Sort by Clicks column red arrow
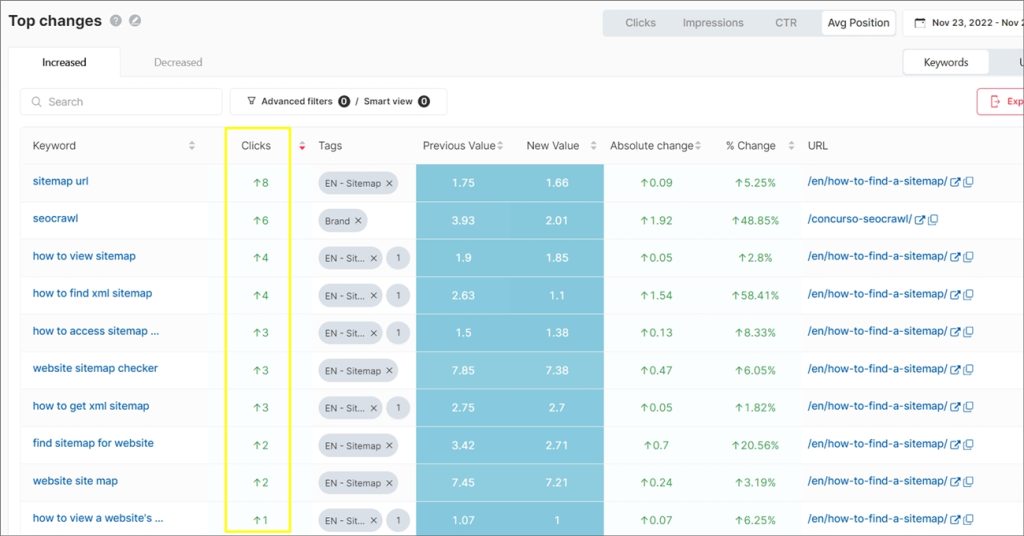 [302, 146]
